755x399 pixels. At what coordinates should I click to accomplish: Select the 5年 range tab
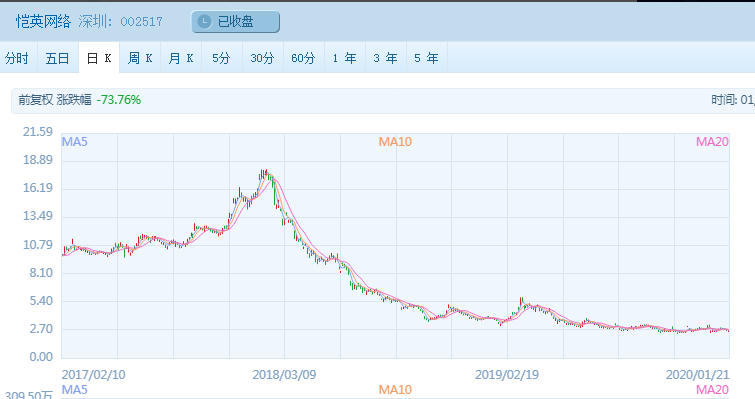pyautogui.click(x=426, y=58)
